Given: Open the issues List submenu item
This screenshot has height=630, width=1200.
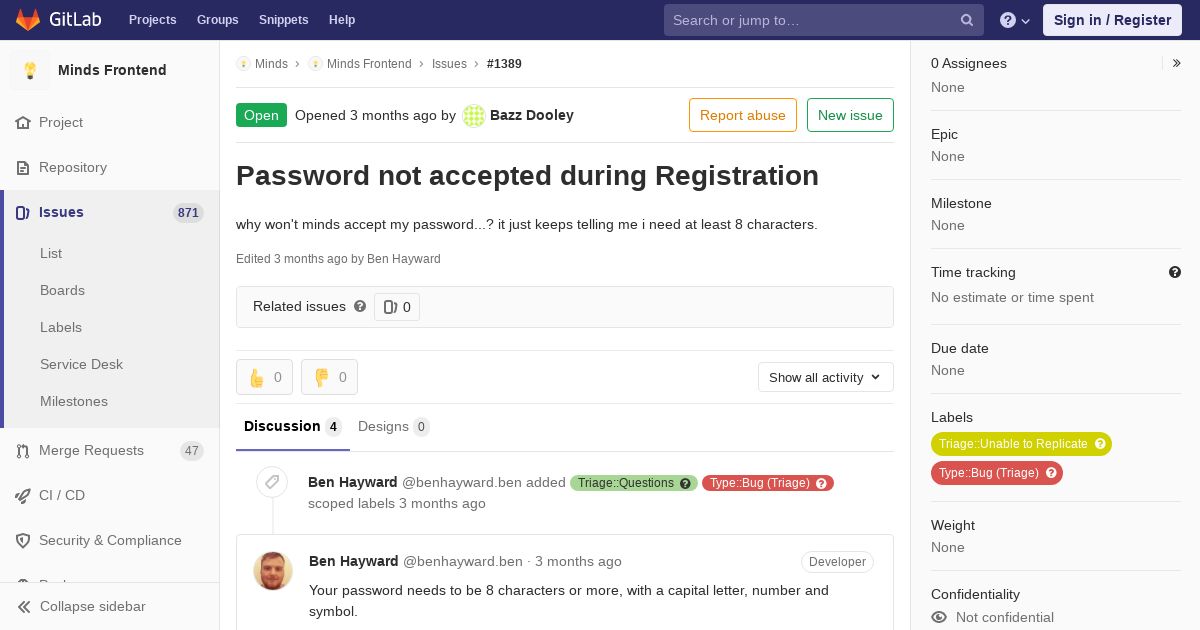Looking at the screenshot, I should click(51, 253).
